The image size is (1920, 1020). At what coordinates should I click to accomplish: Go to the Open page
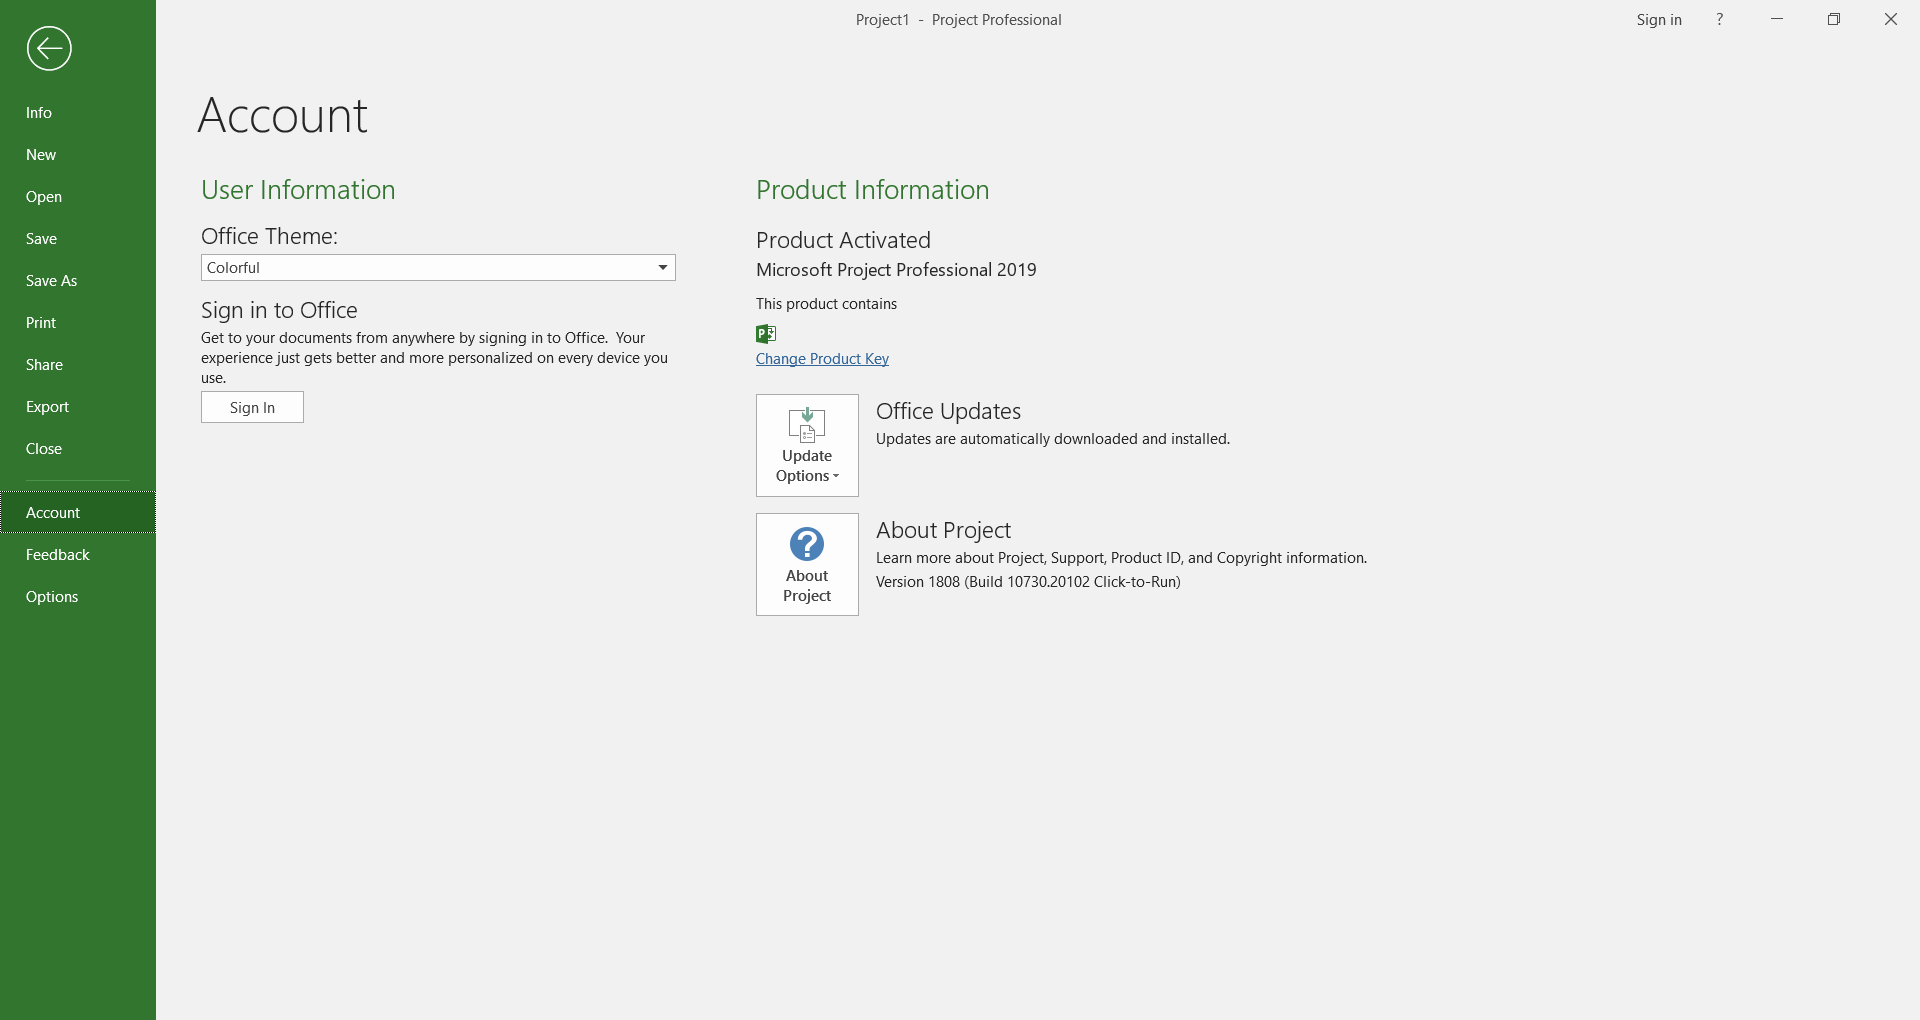click(78, 197)
